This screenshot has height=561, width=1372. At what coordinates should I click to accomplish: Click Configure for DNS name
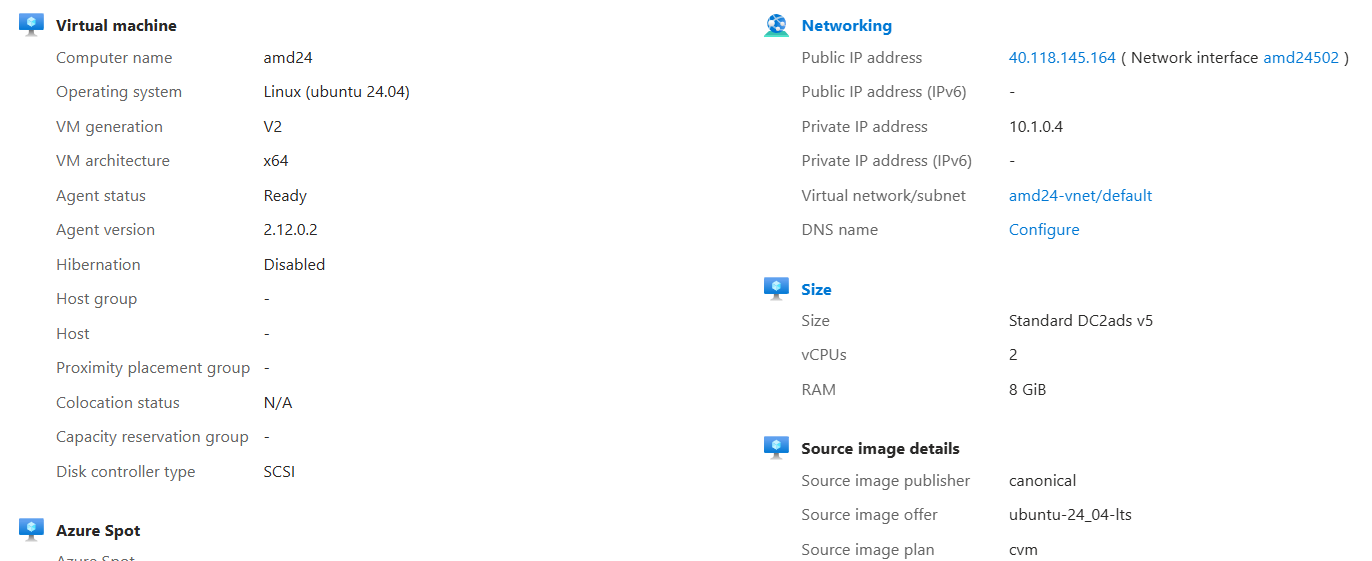click(x=1044, y=230)
